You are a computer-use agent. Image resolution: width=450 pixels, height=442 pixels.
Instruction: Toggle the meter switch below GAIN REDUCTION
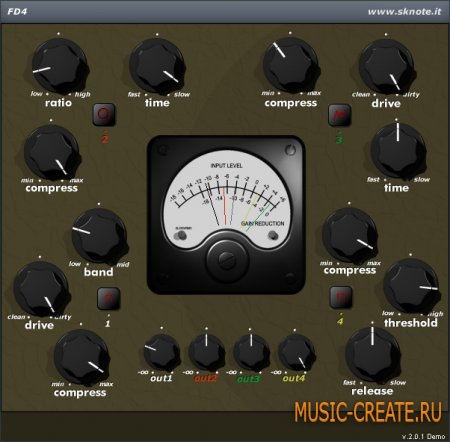pyautogui.click(x=273, y=235)
